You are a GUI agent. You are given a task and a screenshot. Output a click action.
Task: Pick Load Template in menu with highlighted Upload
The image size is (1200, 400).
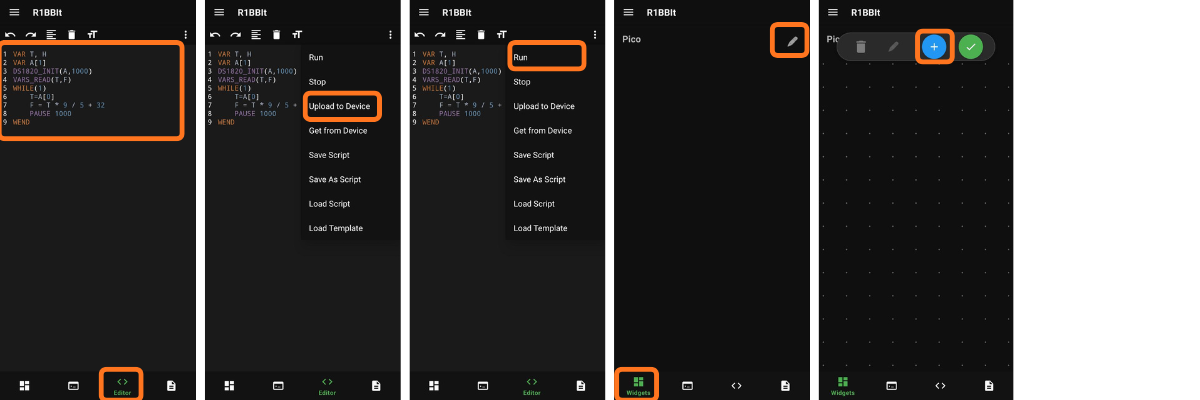[335, 228]
